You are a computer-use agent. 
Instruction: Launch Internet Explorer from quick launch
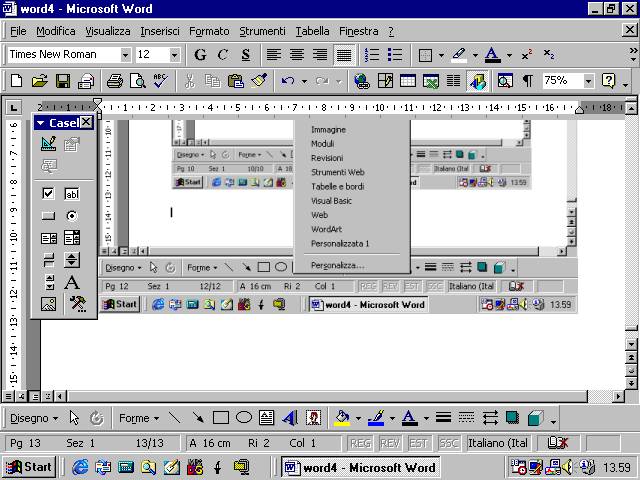80,467
